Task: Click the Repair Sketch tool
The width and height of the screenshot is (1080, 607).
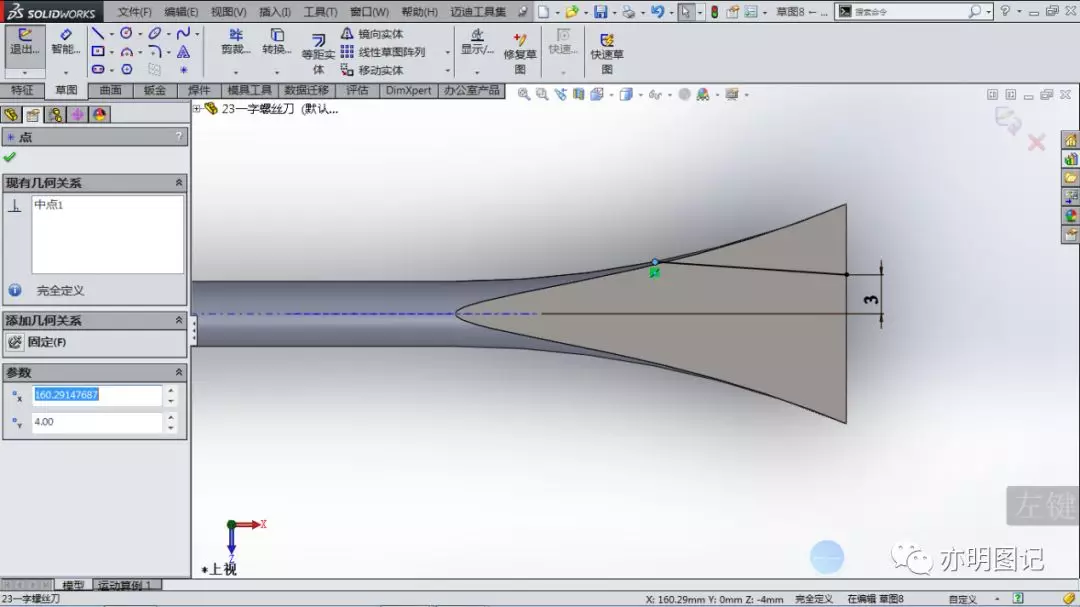Action: click(519, 53)
